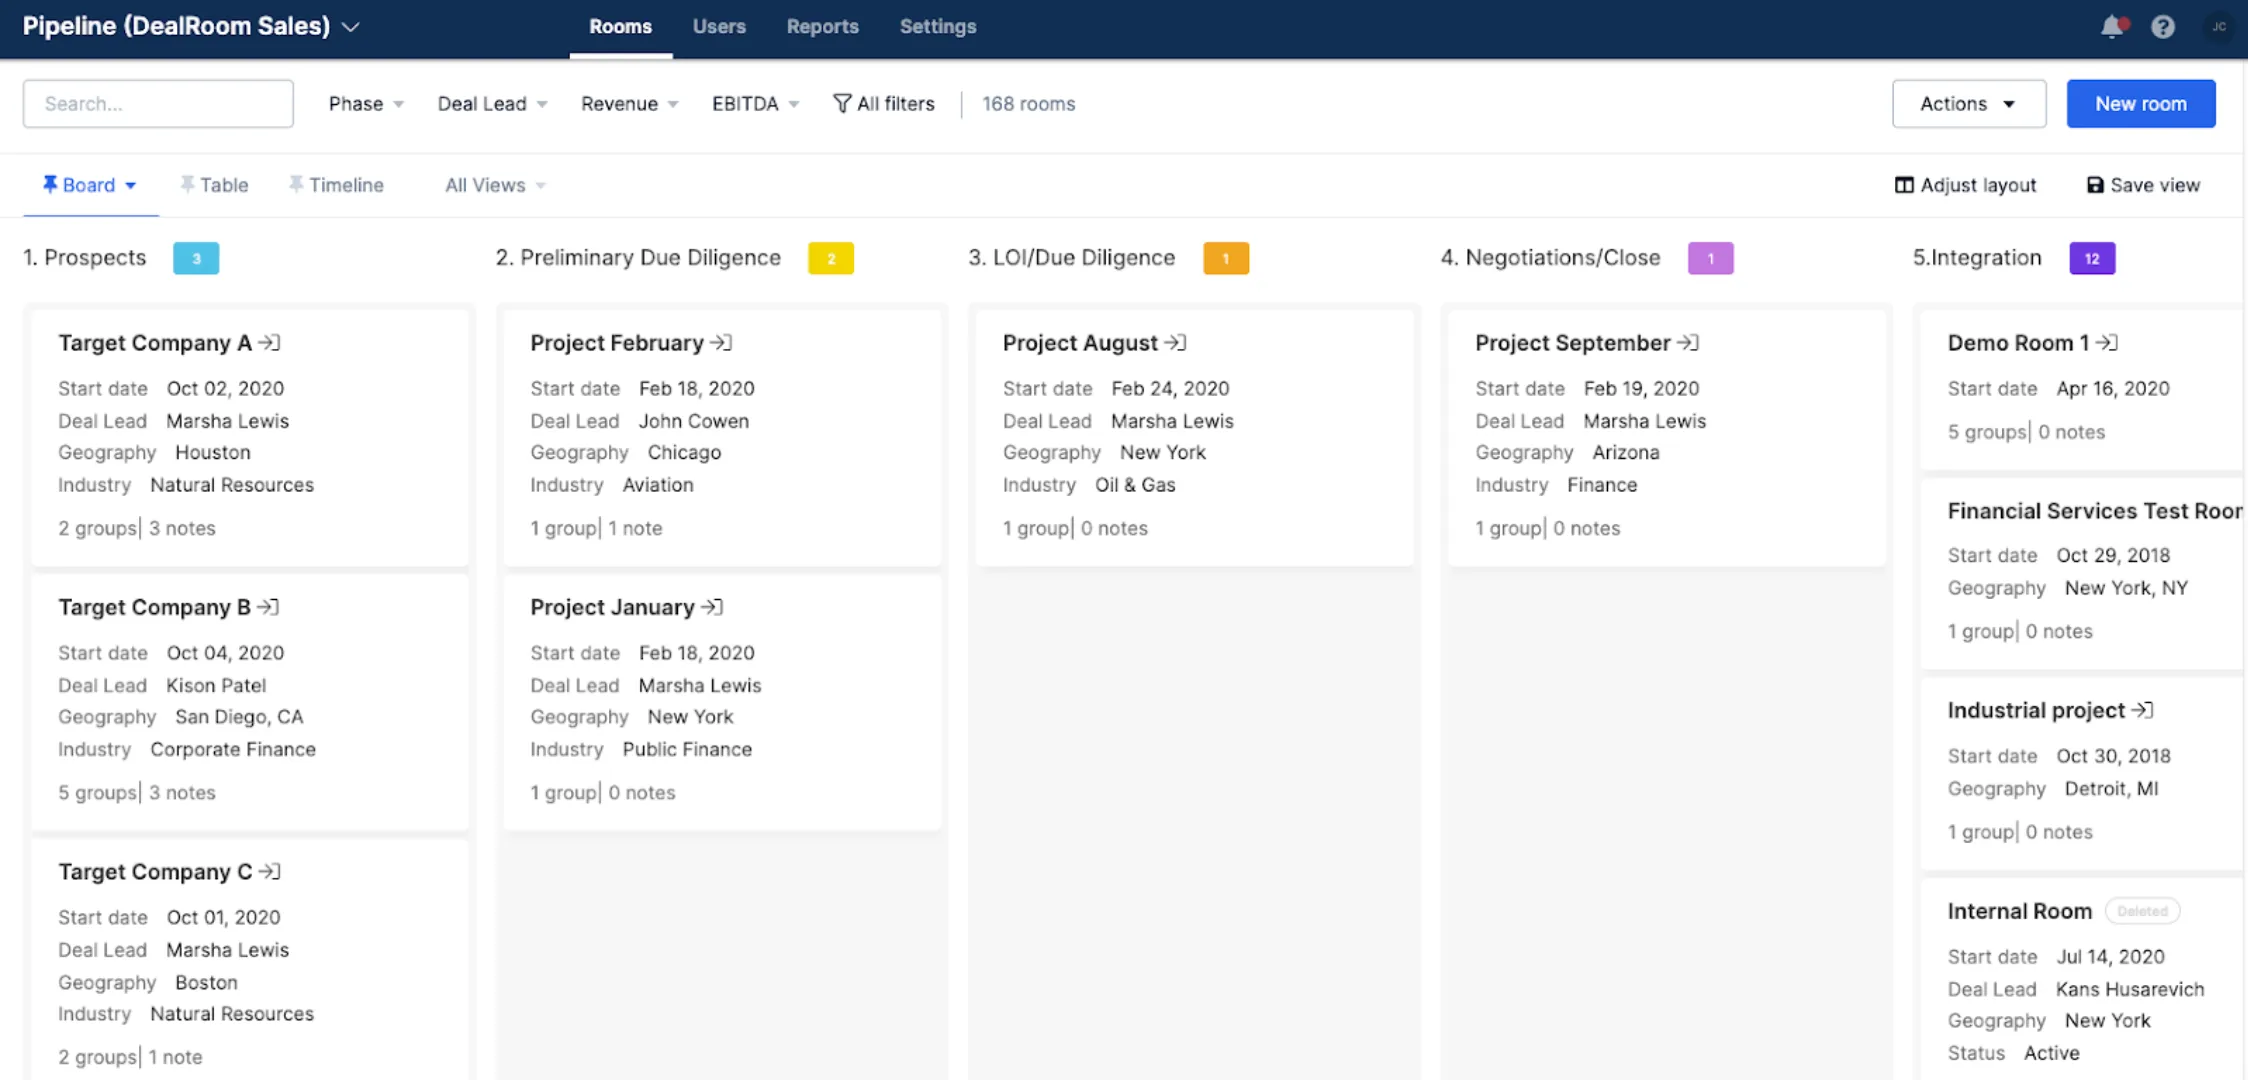Open the notifications bell icon
This screenshot has height=1080, width=2248.
tap(2112, 27)
